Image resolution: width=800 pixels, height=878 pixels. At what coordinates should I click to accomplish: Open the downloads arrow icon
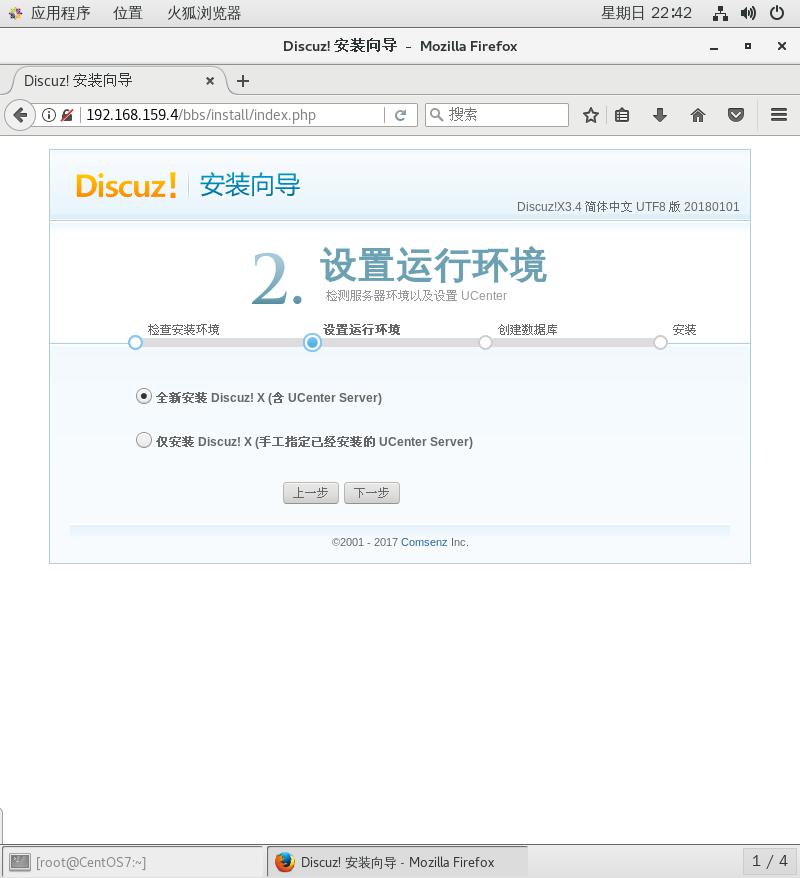tap(660, 115)
